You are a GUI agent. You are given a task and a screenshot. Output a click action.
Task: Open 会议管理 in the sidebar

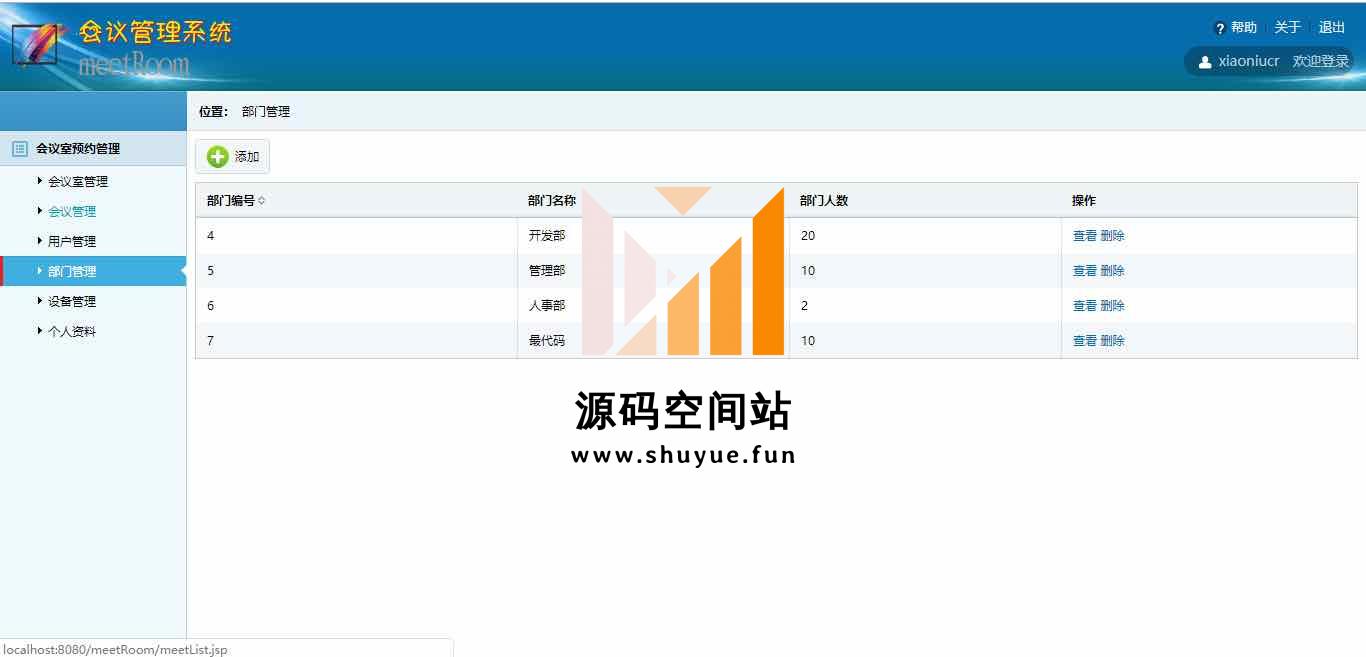click(x=72, y=212)
